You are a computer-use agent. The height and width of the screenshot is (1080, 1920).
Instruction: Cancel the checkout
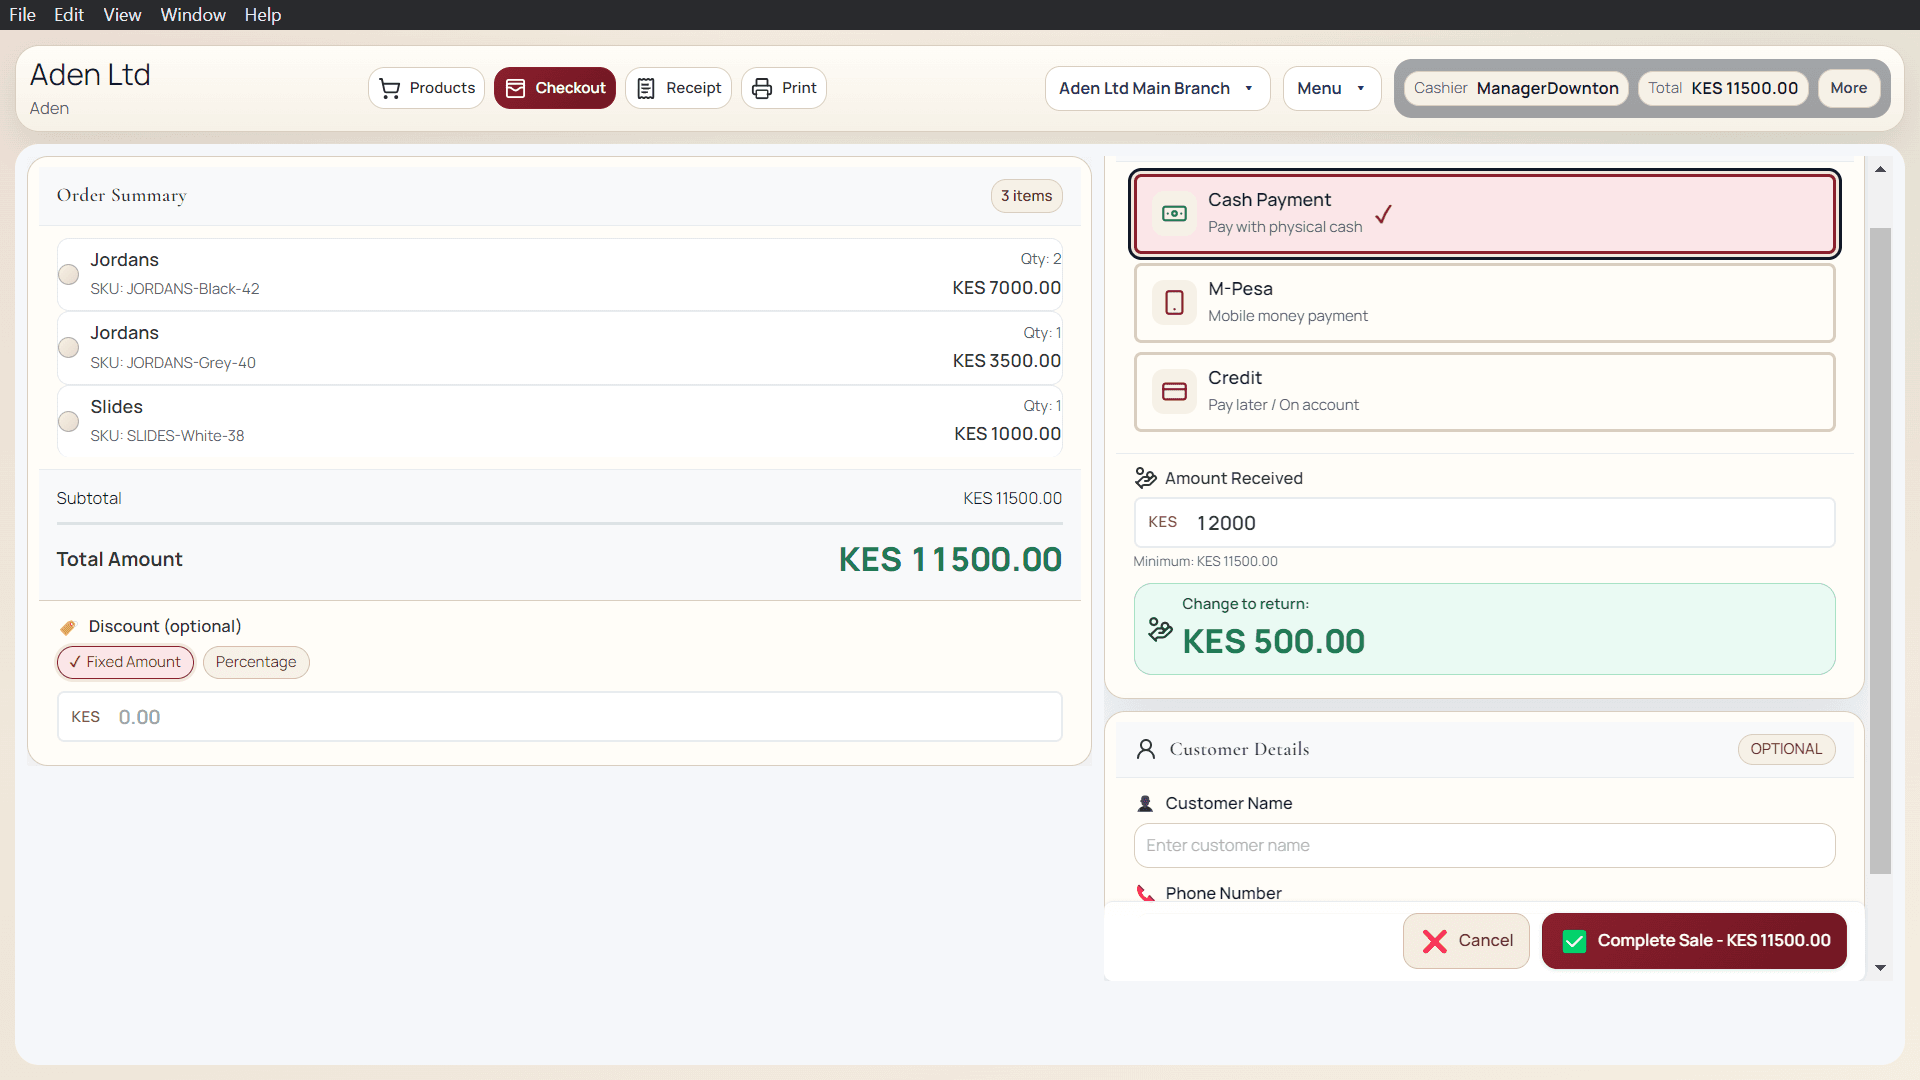pos(1466,941)
